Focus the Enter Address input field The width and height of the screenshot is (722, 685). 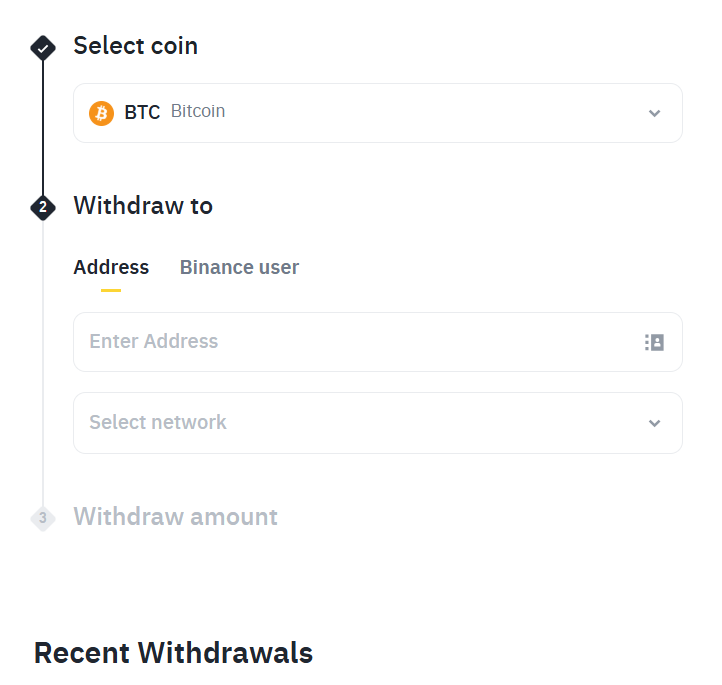coord(350,342)
